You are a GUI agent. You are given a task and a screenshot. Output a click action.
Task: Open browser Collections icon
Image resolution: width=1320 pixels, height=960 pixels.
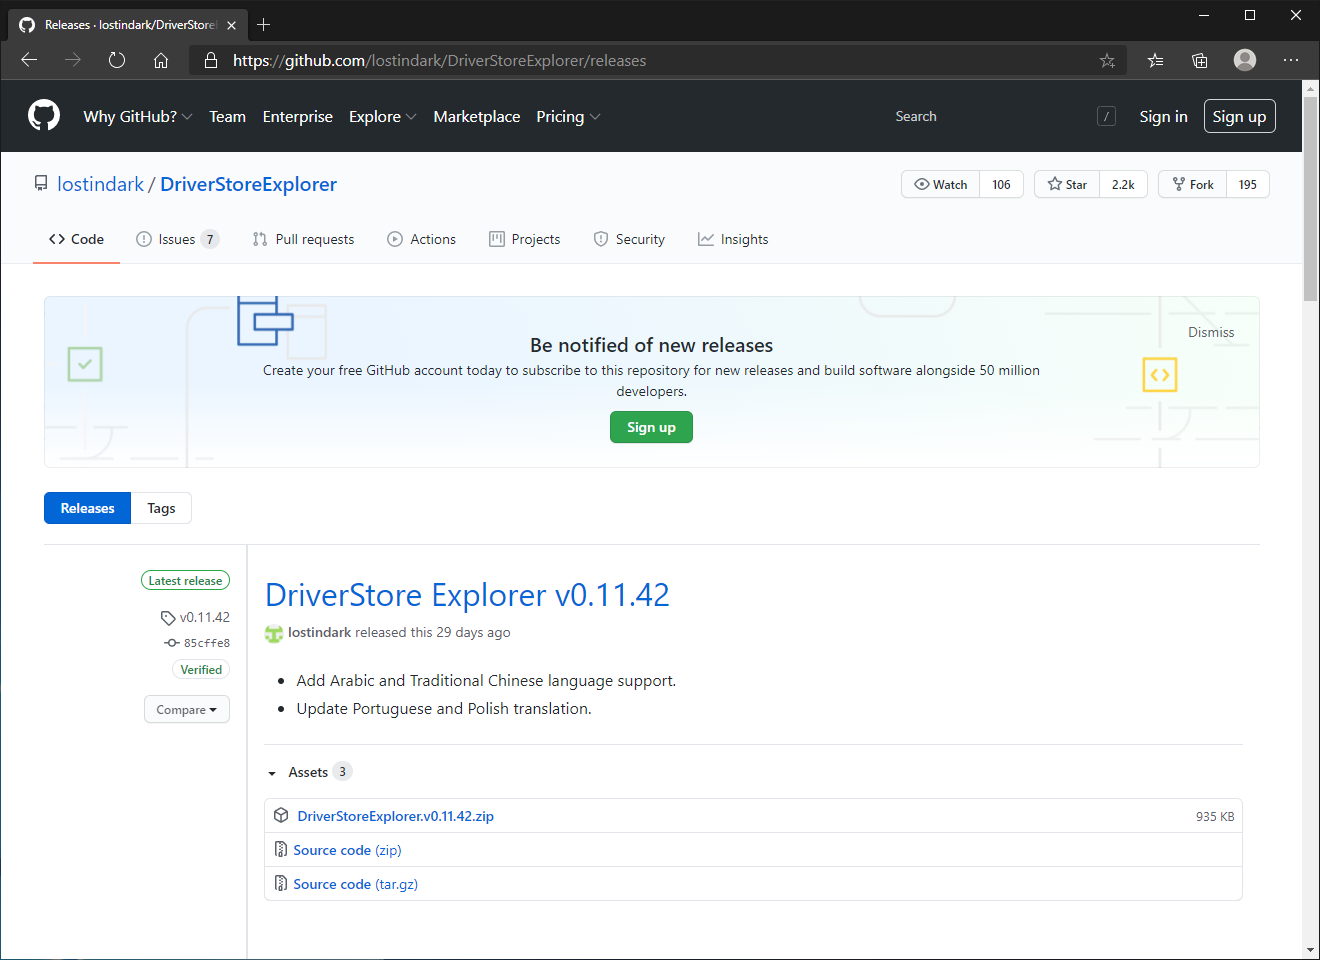1200,60
